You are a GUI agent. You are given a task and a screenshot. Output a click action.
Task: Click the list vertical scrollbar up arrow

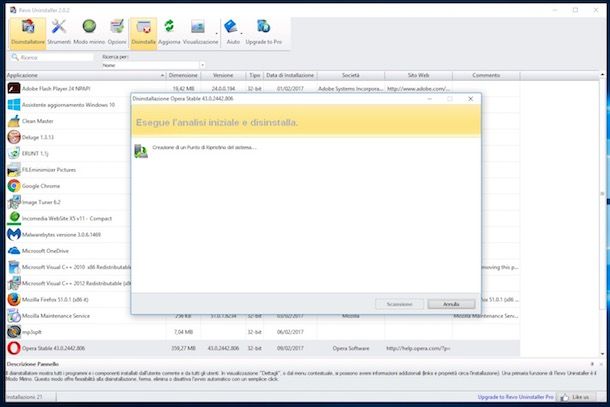pos(603,74)
